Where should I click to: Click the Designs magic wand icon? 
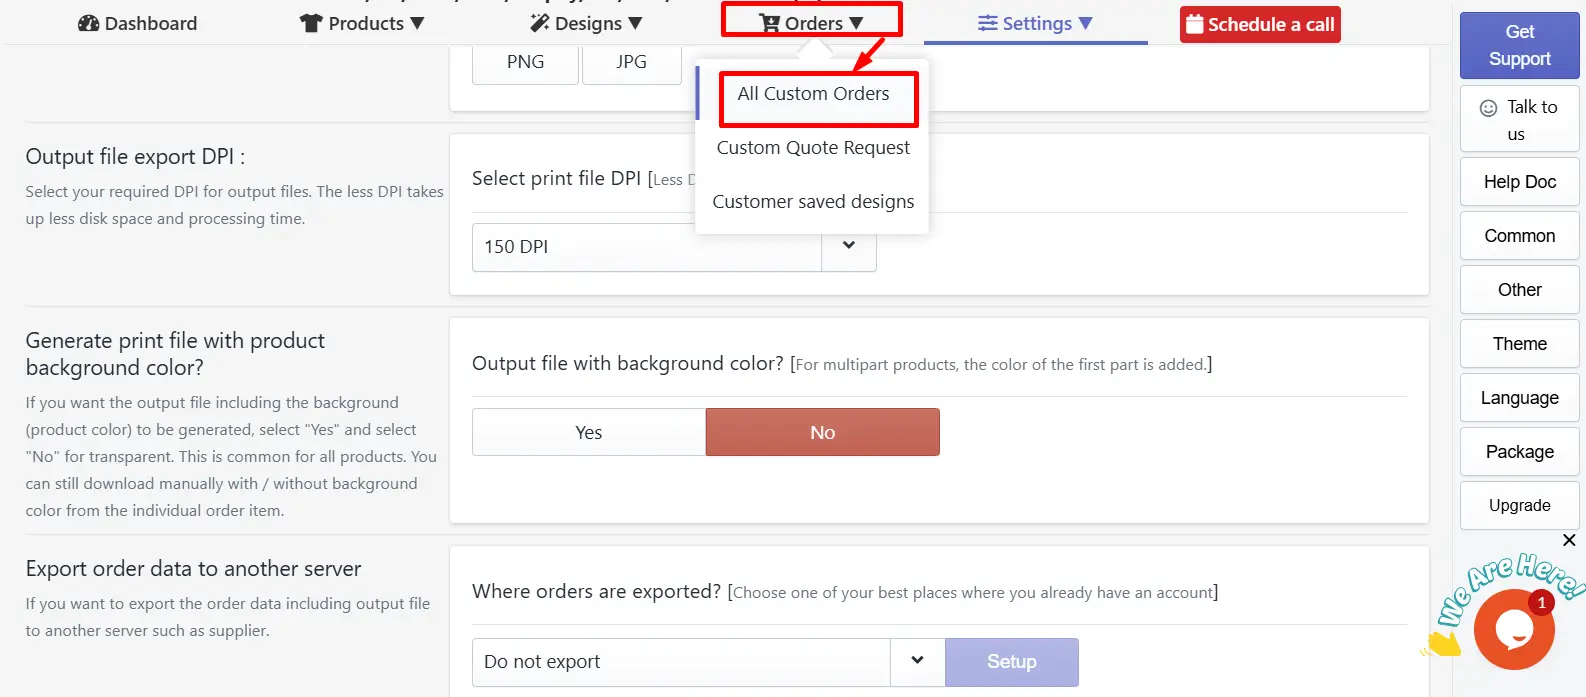[540, 23]
